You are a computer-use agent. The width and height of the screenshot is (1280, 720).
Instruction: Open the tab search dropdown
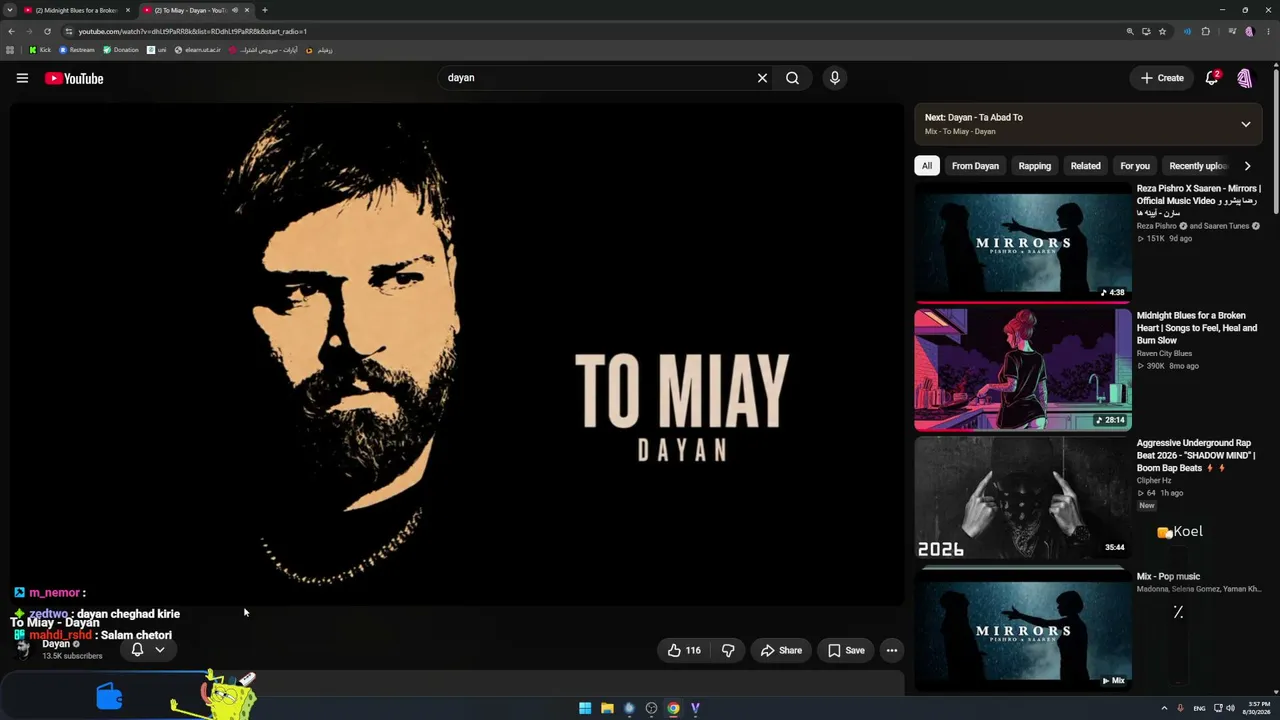9,10
